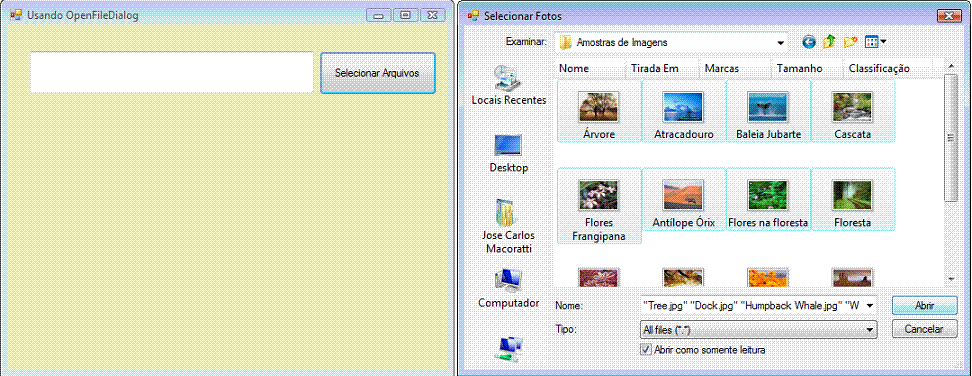
Task: Click the file list vertical scrollbar
Action: pos(951,138)
